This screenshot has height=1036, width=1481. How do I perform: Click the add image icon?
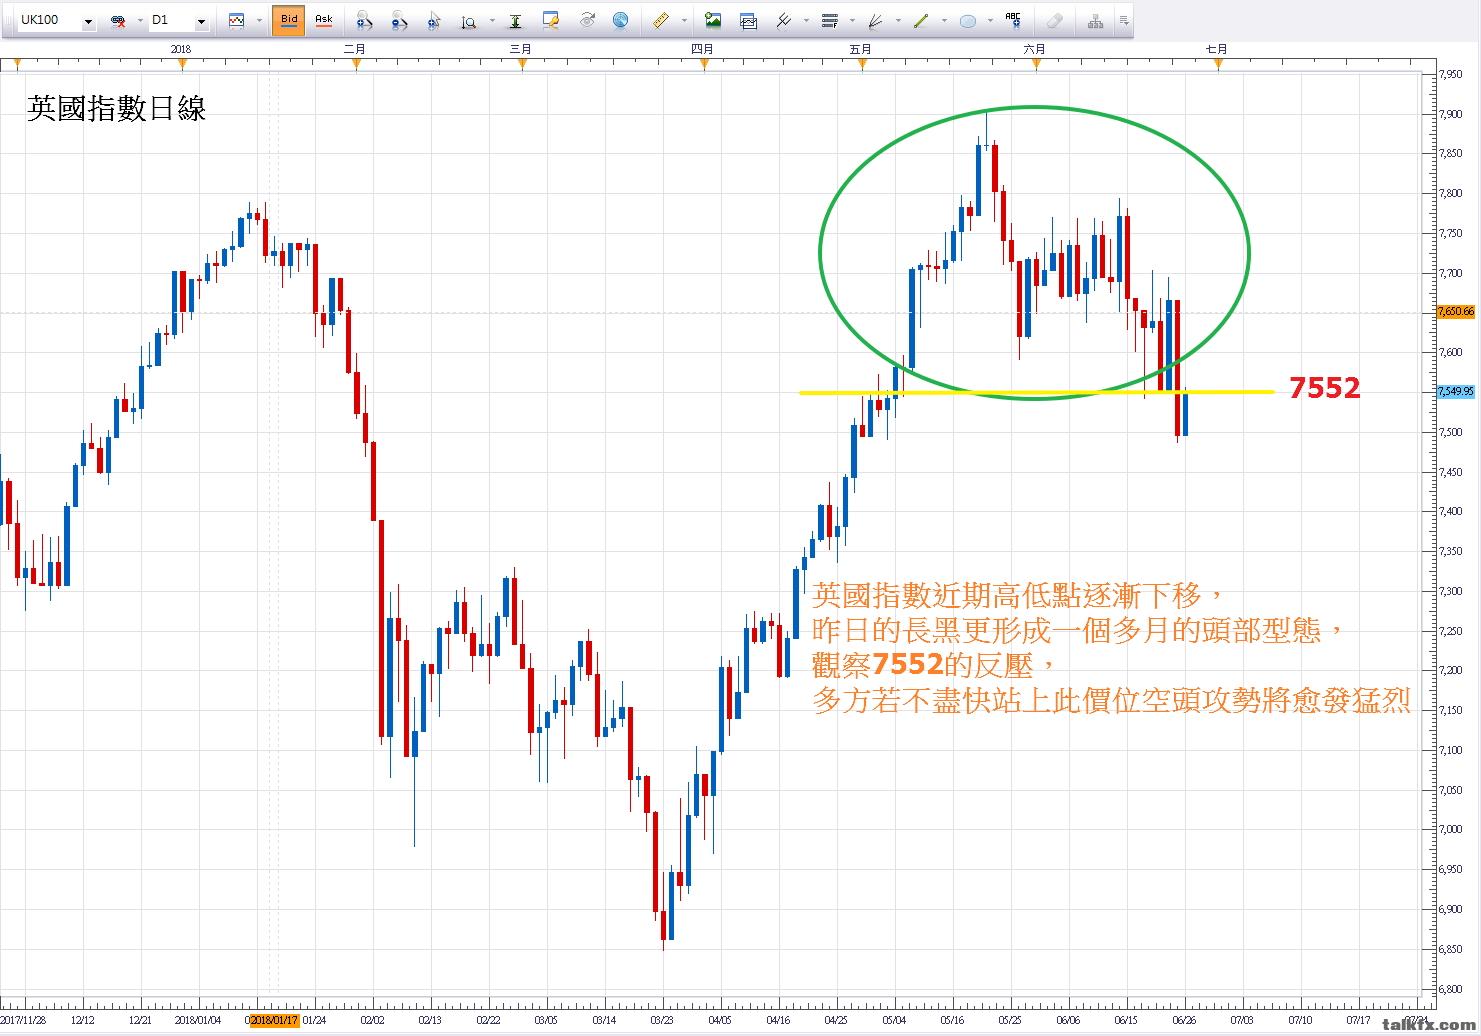pos(713,20)
